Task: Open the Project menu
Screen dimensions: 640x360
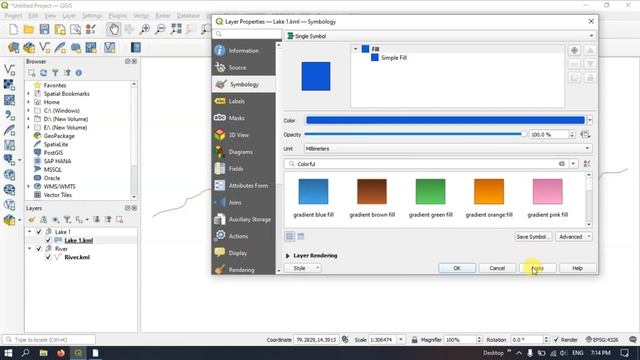Action: click(13, 16)
